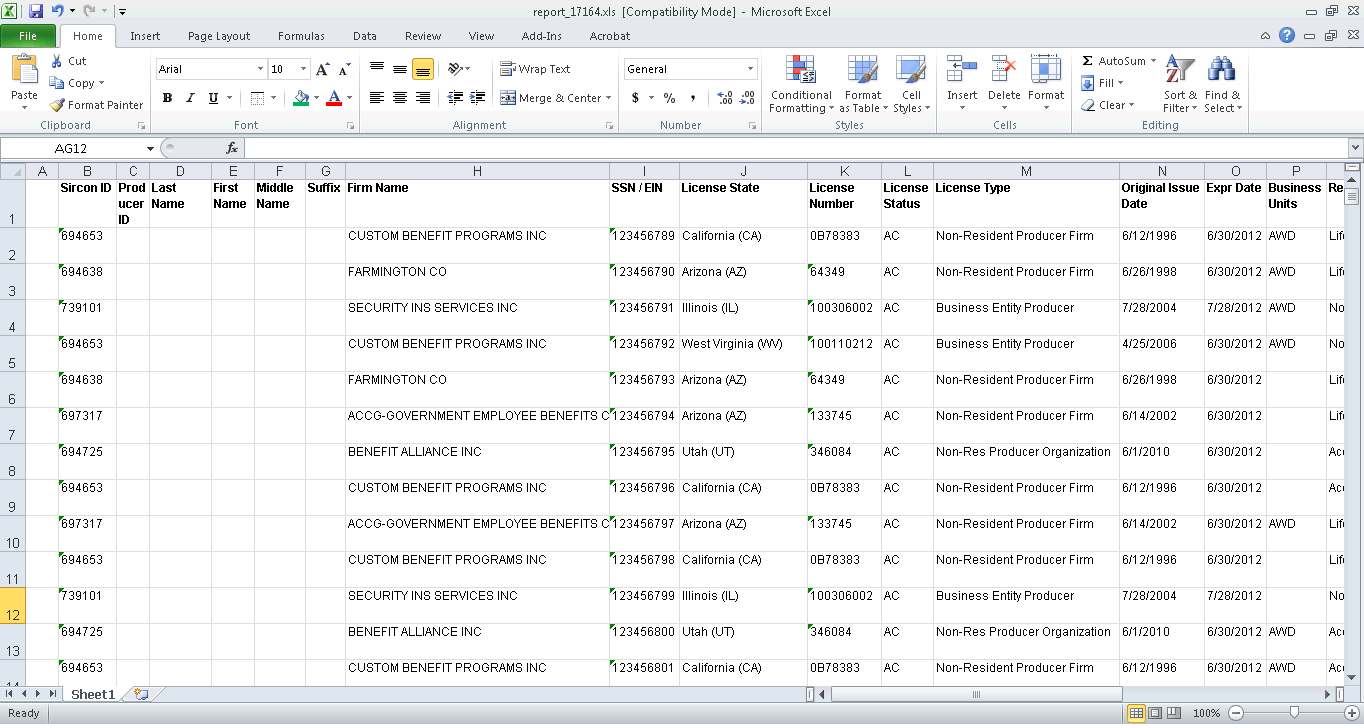1364x728 pixels.
Task: Open the General number format dropdown
Action: coord(751,69)
